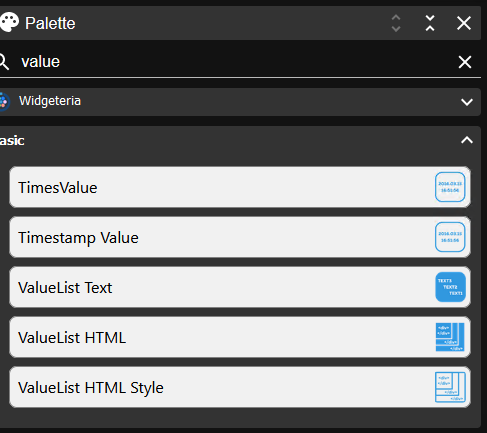Select the ValueList HTML Style widget
487x433 pixels.
[x=240, y=387]
